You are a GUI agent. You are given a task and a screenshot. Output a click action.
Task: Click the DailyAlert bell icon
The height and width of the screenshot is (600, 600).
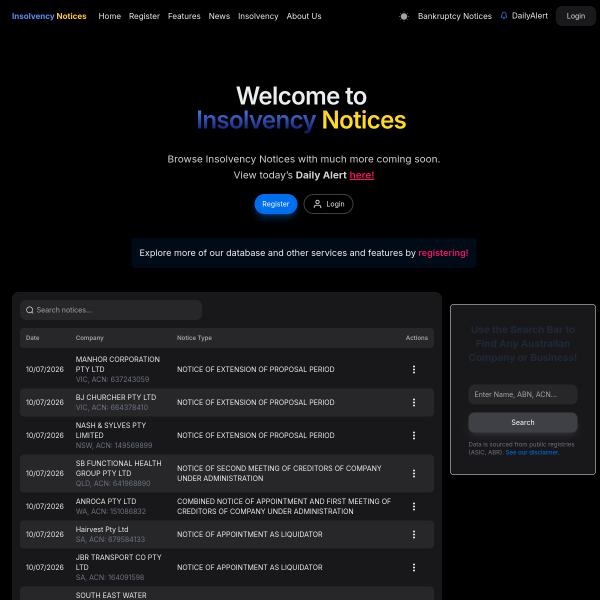(x=504, y=16)
